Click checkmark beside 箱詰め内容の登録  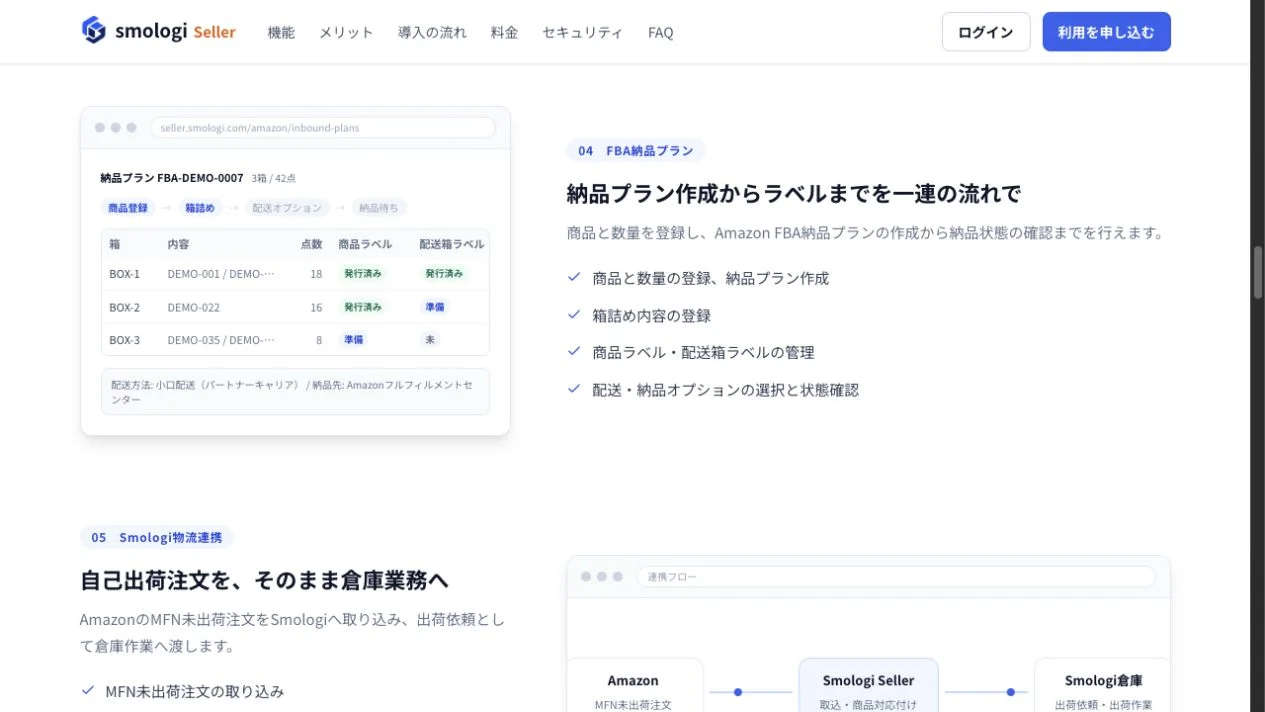click(x=574, y=314)
